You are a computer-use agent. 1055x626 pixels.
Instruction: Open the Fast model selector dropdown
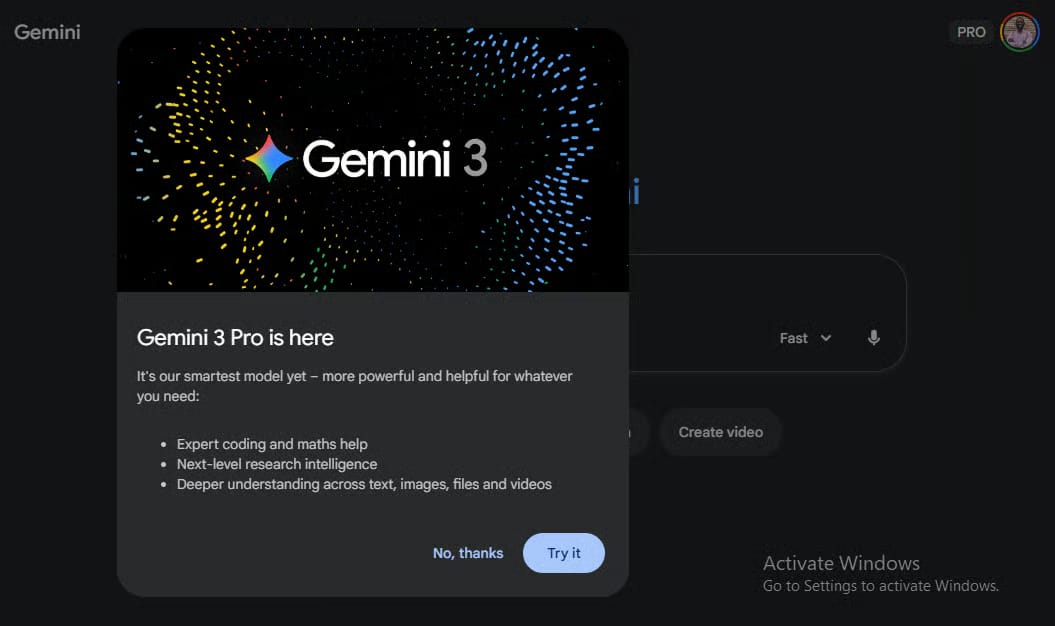806,338
